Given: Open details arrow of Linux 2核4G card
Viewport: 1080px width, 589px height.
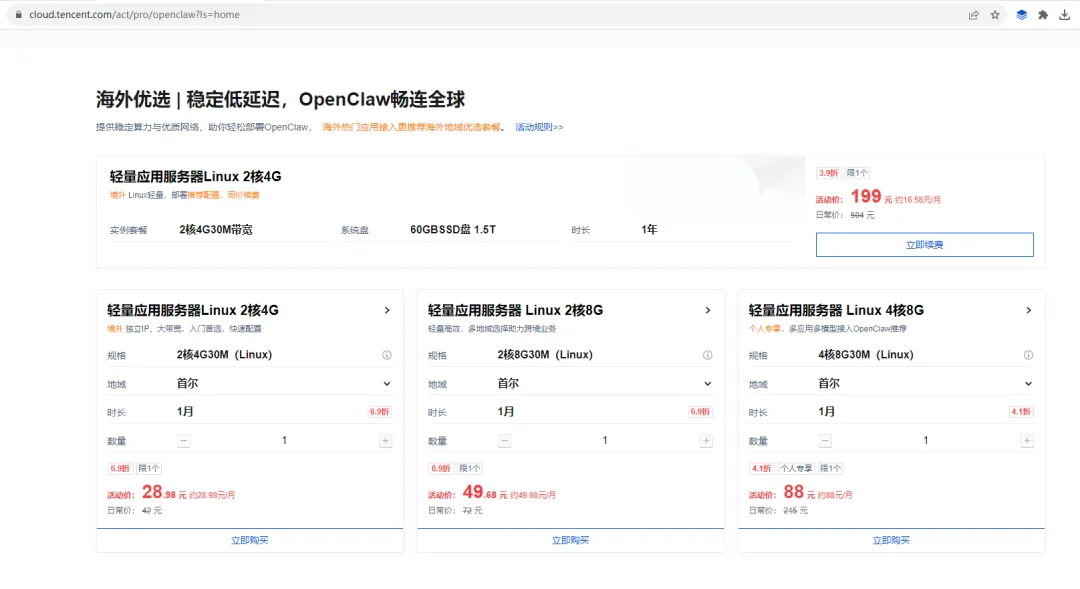Looking at the screenshot, I should pos(387,311).
